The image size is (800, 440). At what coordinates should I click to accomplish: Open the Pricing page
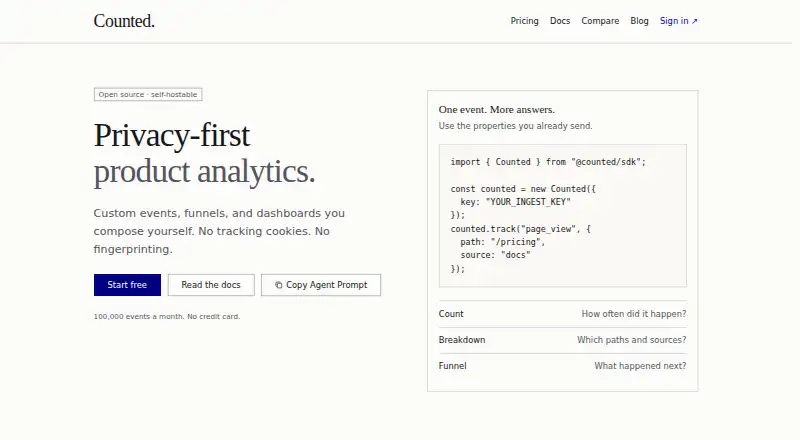[x=524, y=21]
